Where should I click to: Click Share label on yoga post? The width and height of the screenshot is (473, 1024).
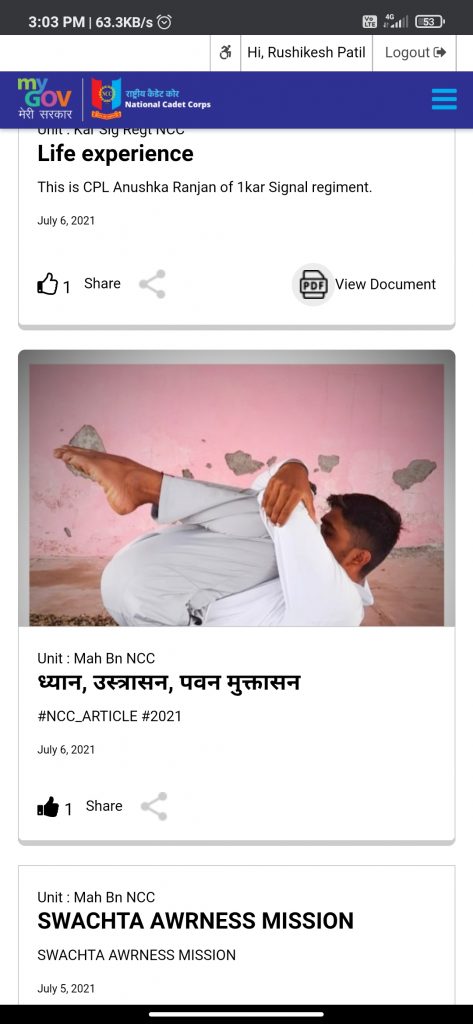104,806
